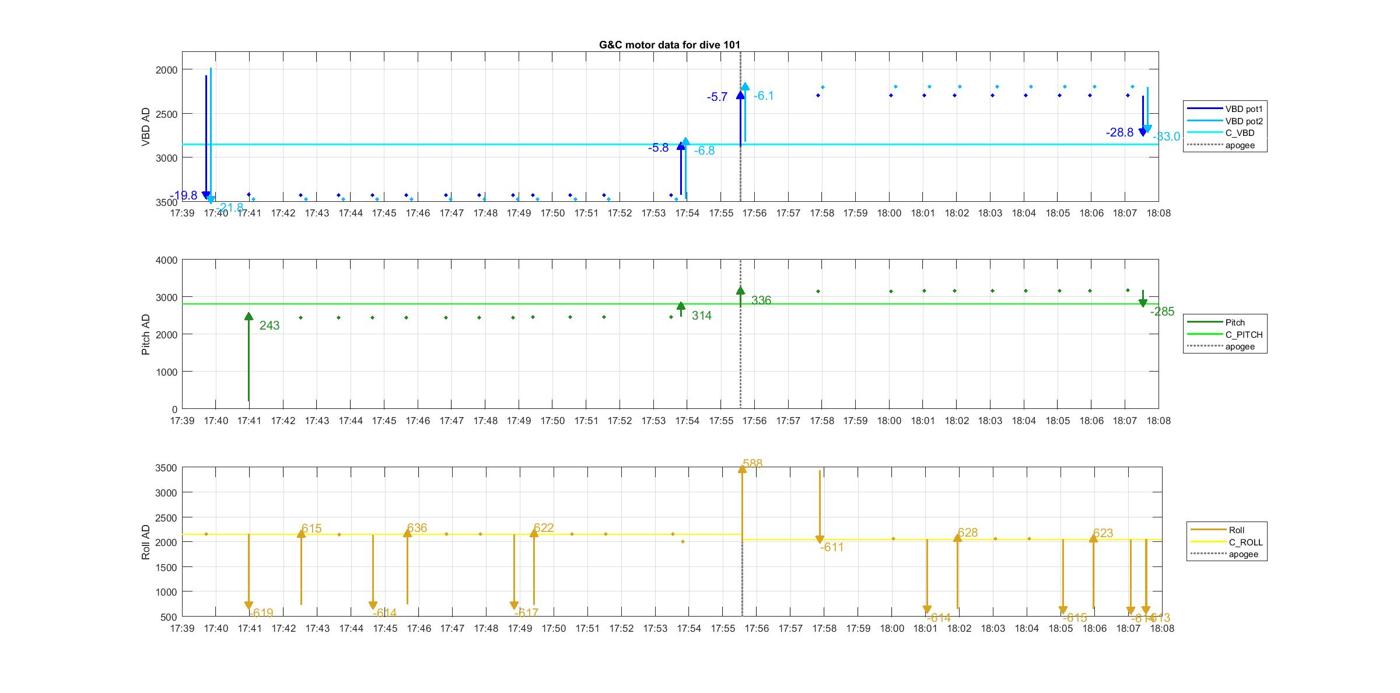Click the "Roll AD" y-axis label
Image resolution: width=1400 pixels, height=693 pixels.
[146, 541]
